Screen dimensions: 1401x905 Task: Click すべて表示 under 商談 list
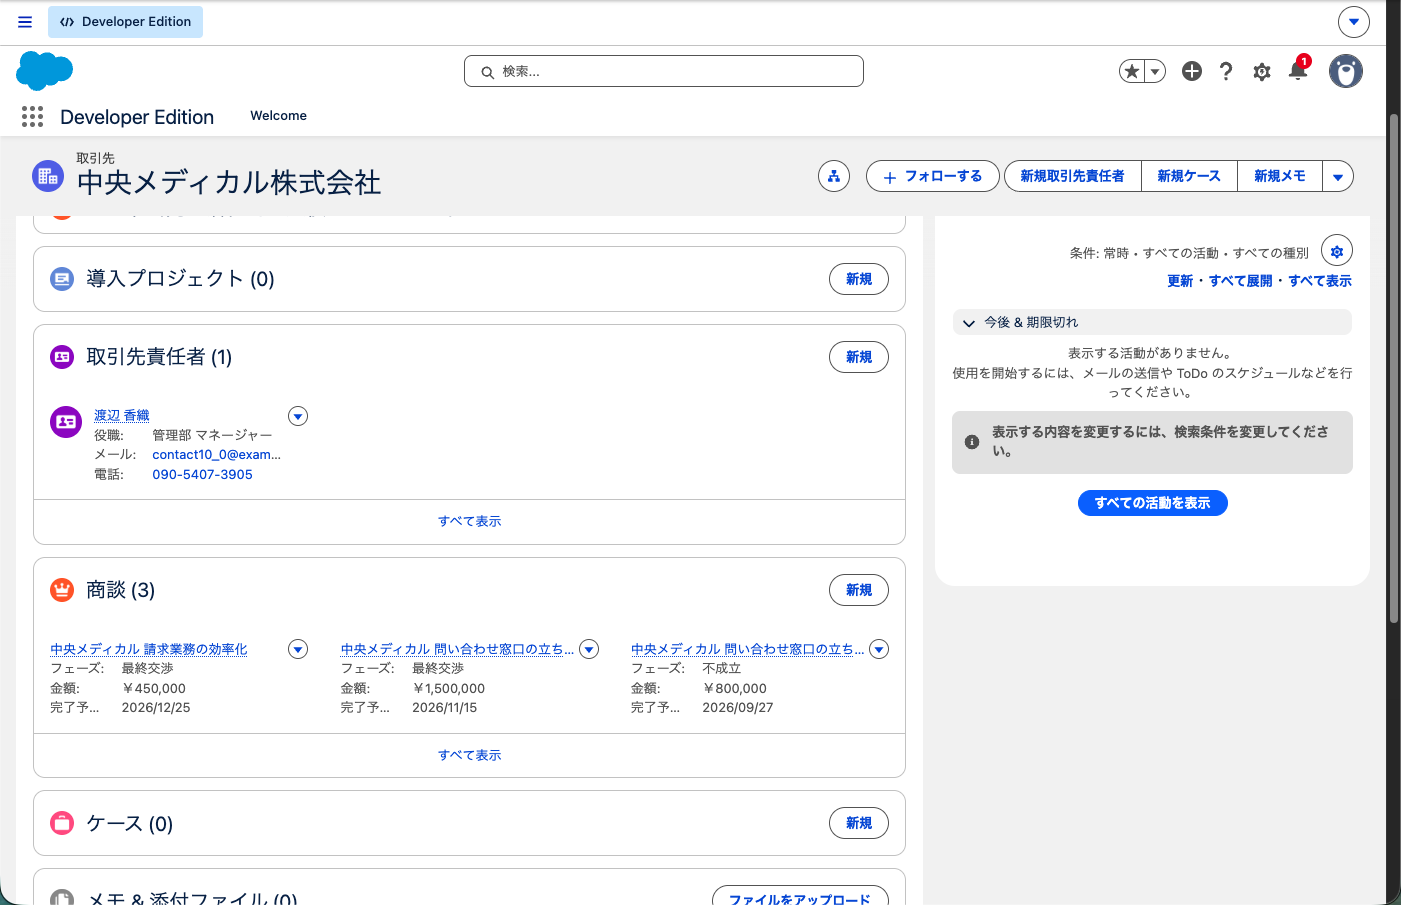[x=469, y=755]
